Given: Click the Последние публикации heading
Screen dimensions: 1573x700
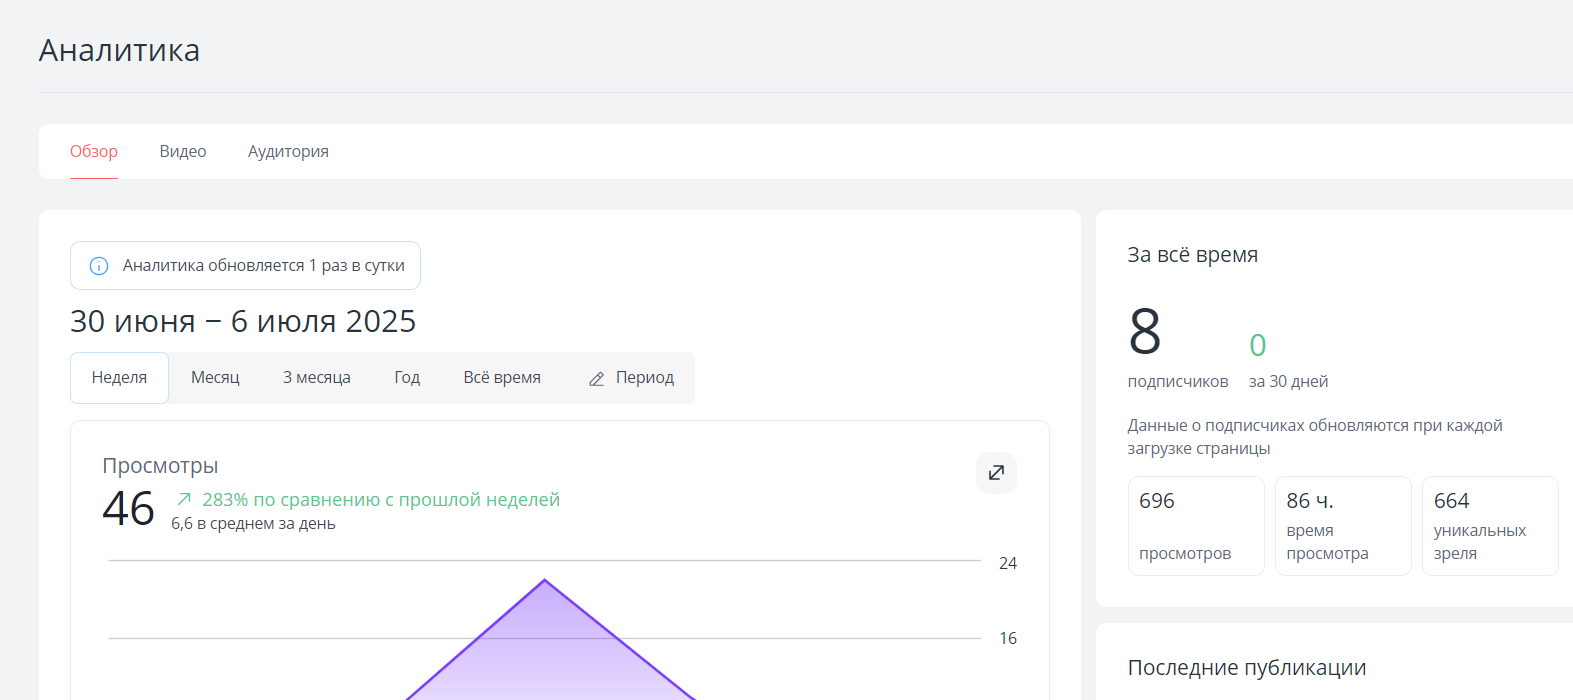Looking at the screenshot, I should 1247,668.
